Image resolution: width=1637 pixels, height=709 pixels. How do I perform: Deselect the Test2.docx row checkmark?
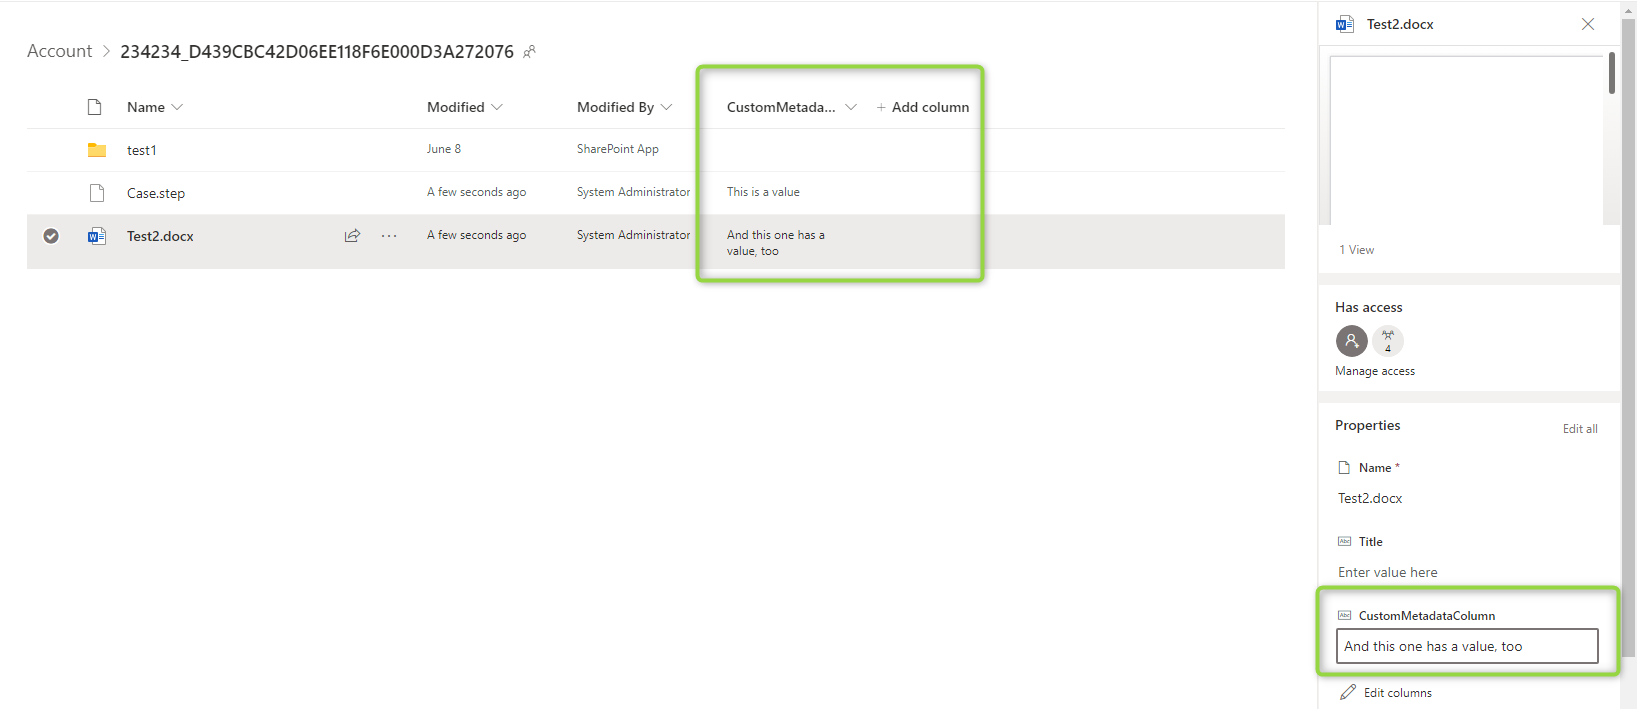pos(51,236)
